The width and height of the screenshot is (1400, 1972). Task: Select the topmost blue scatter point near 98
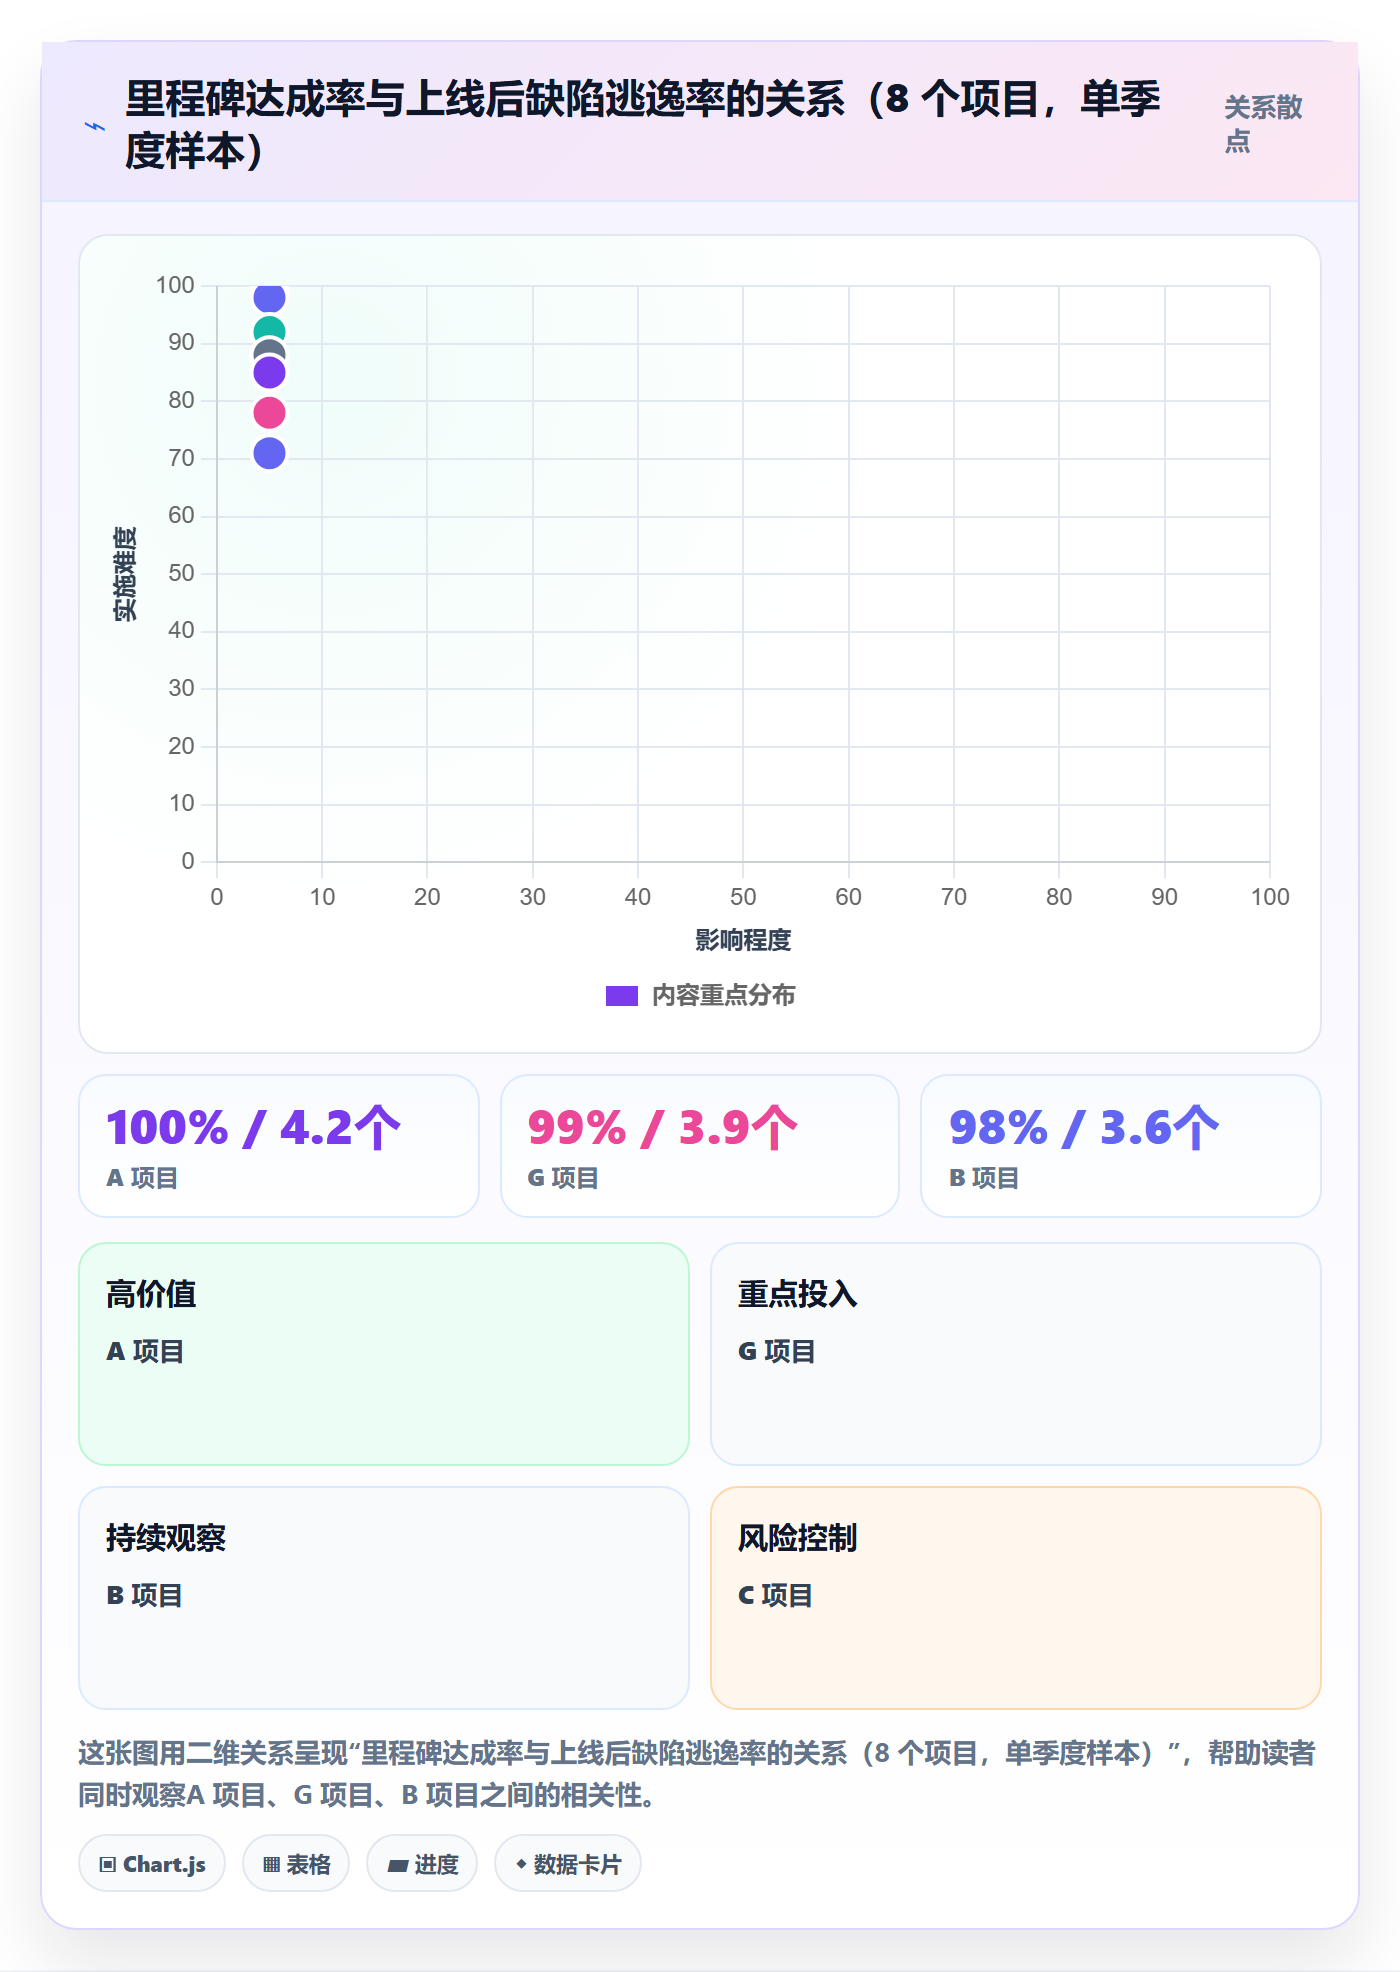point(269,298)
